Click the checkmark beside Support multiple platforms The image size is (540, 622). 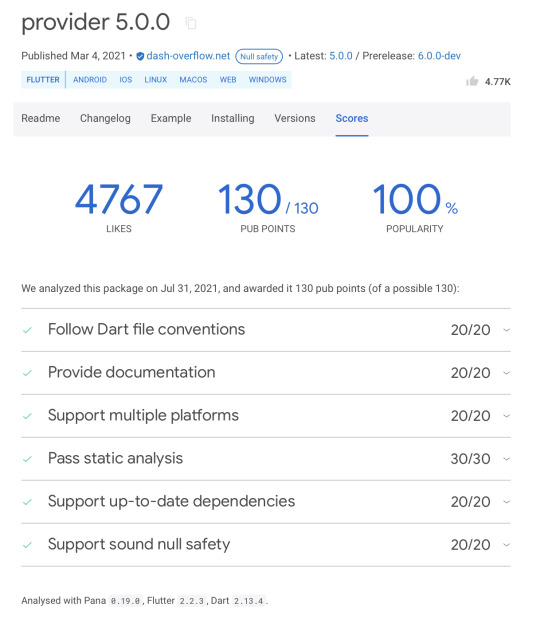27,416
